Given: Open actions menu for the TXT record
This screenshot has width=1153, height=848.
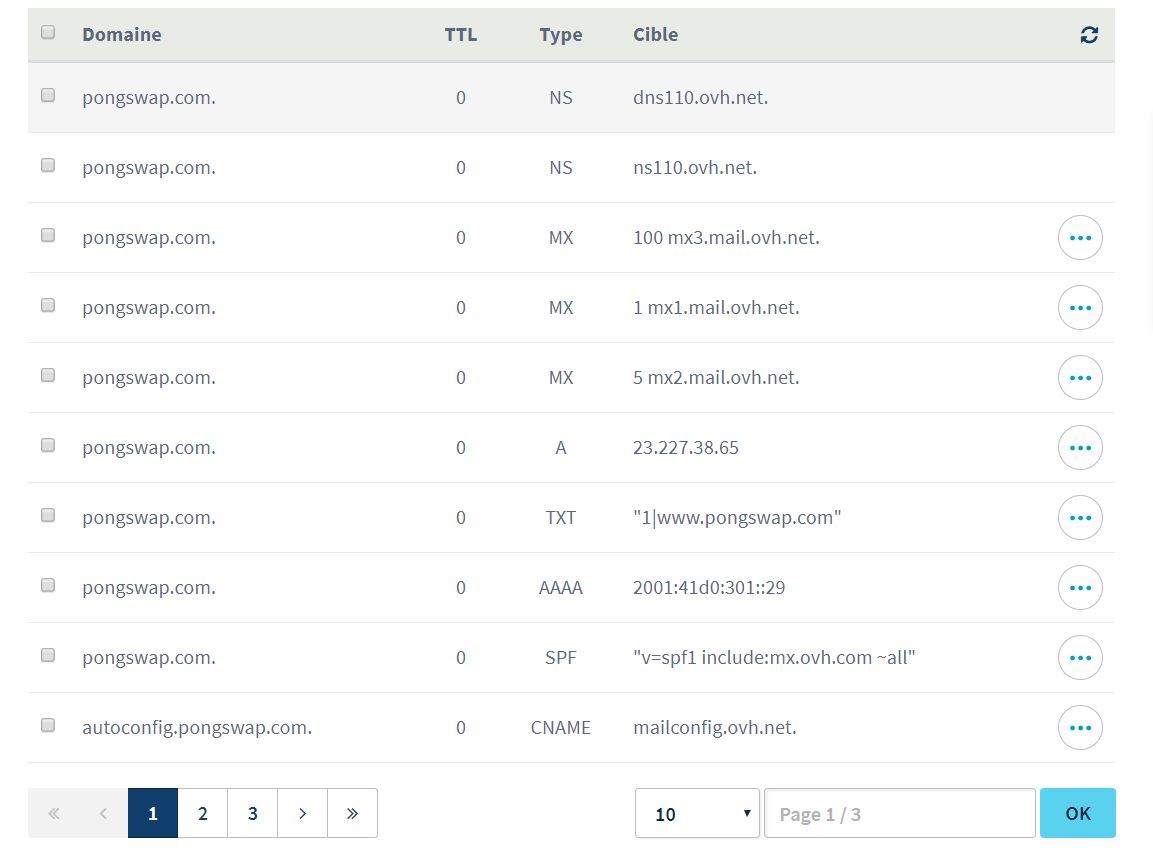Looking at the screenshot, I should pyautogui.click(x=1080, y=518).
